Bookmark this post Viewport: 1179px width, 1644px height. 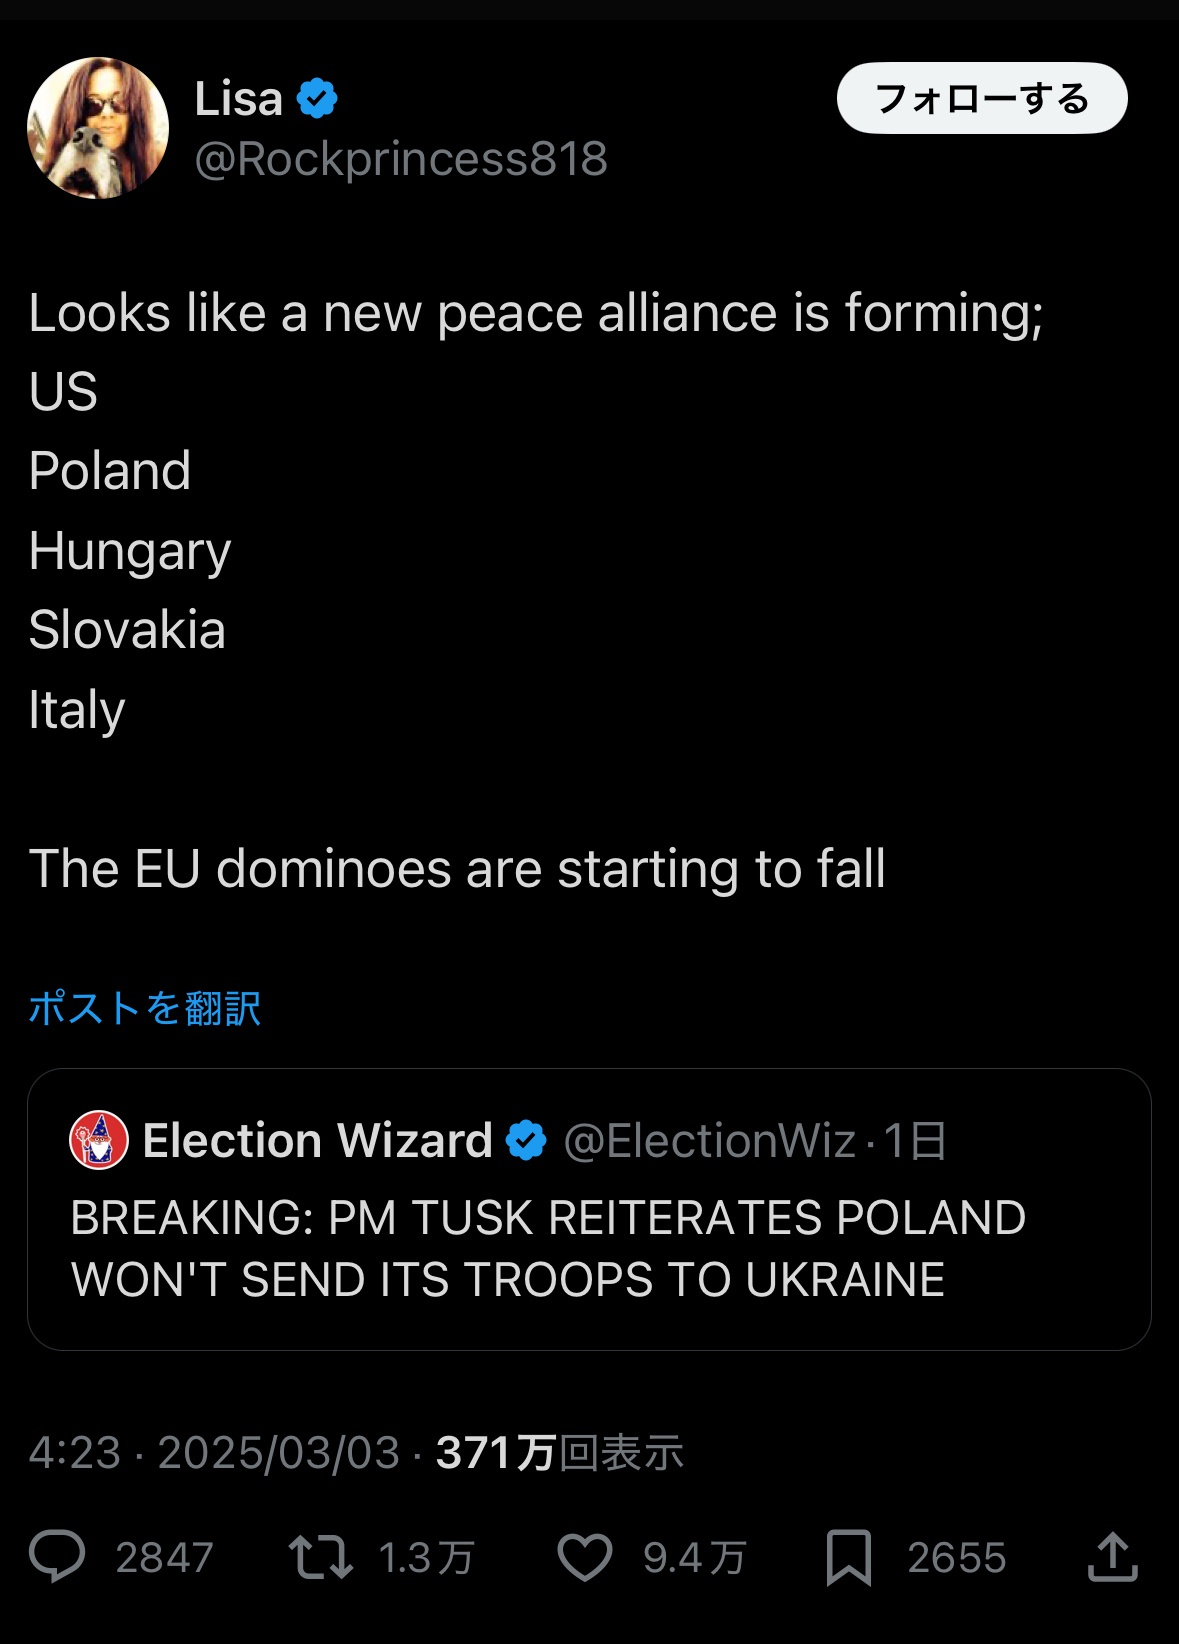pos(849,1557)
